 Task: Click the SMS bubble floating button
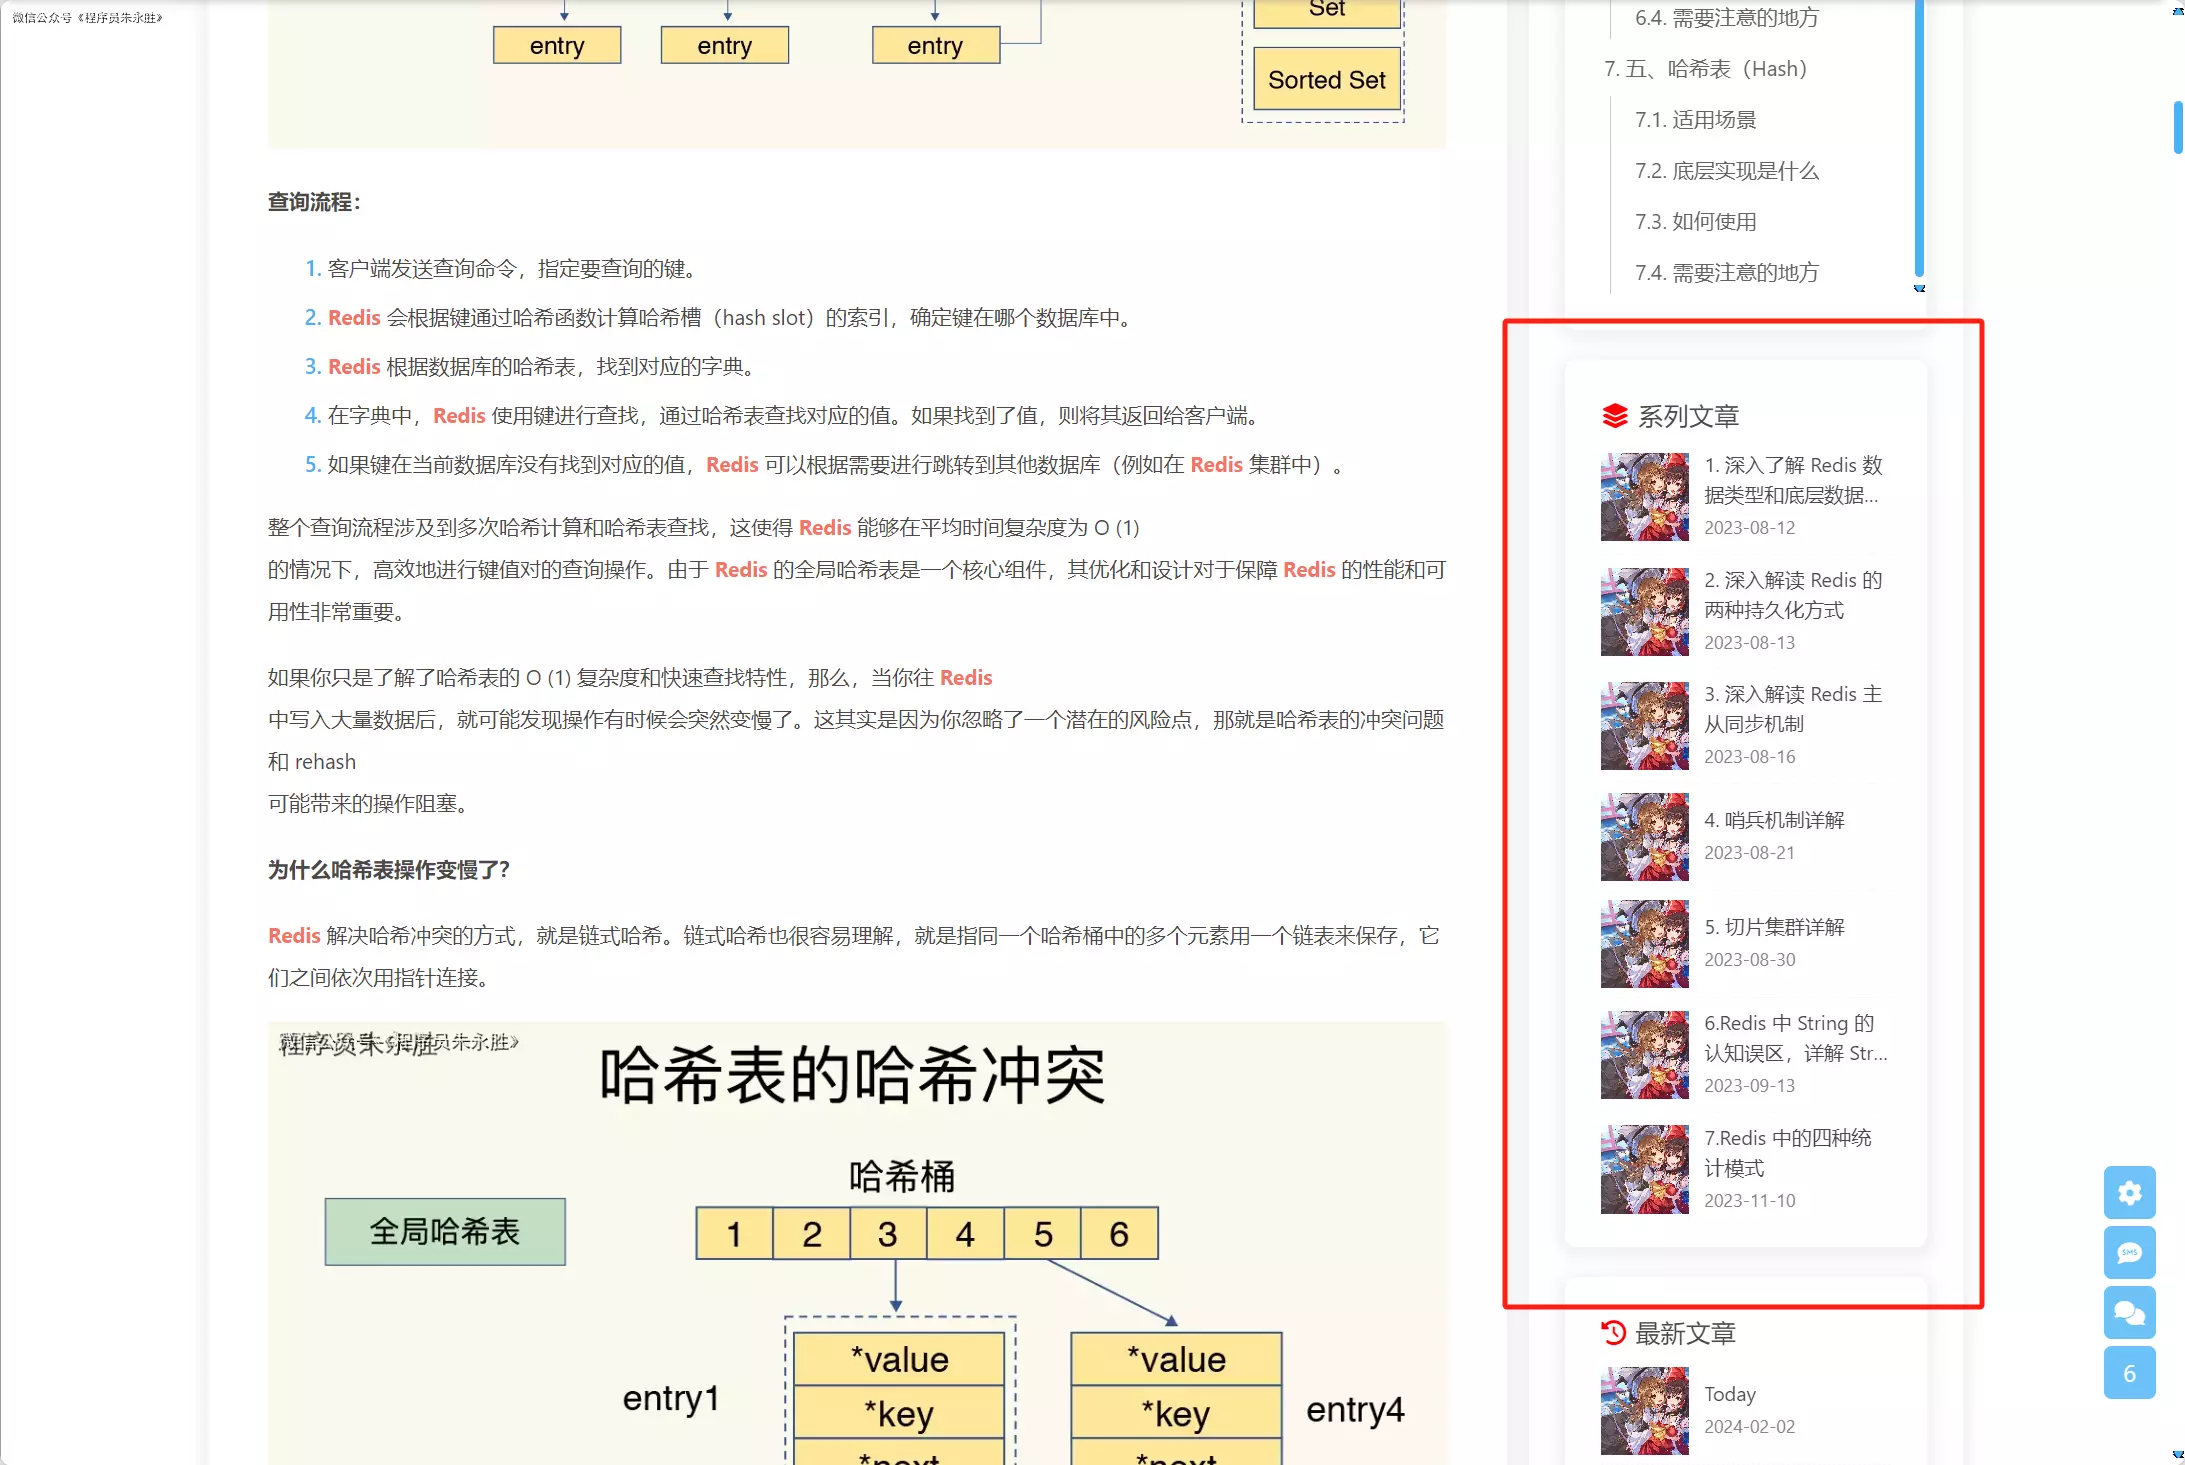(x=2129, y=1252)
